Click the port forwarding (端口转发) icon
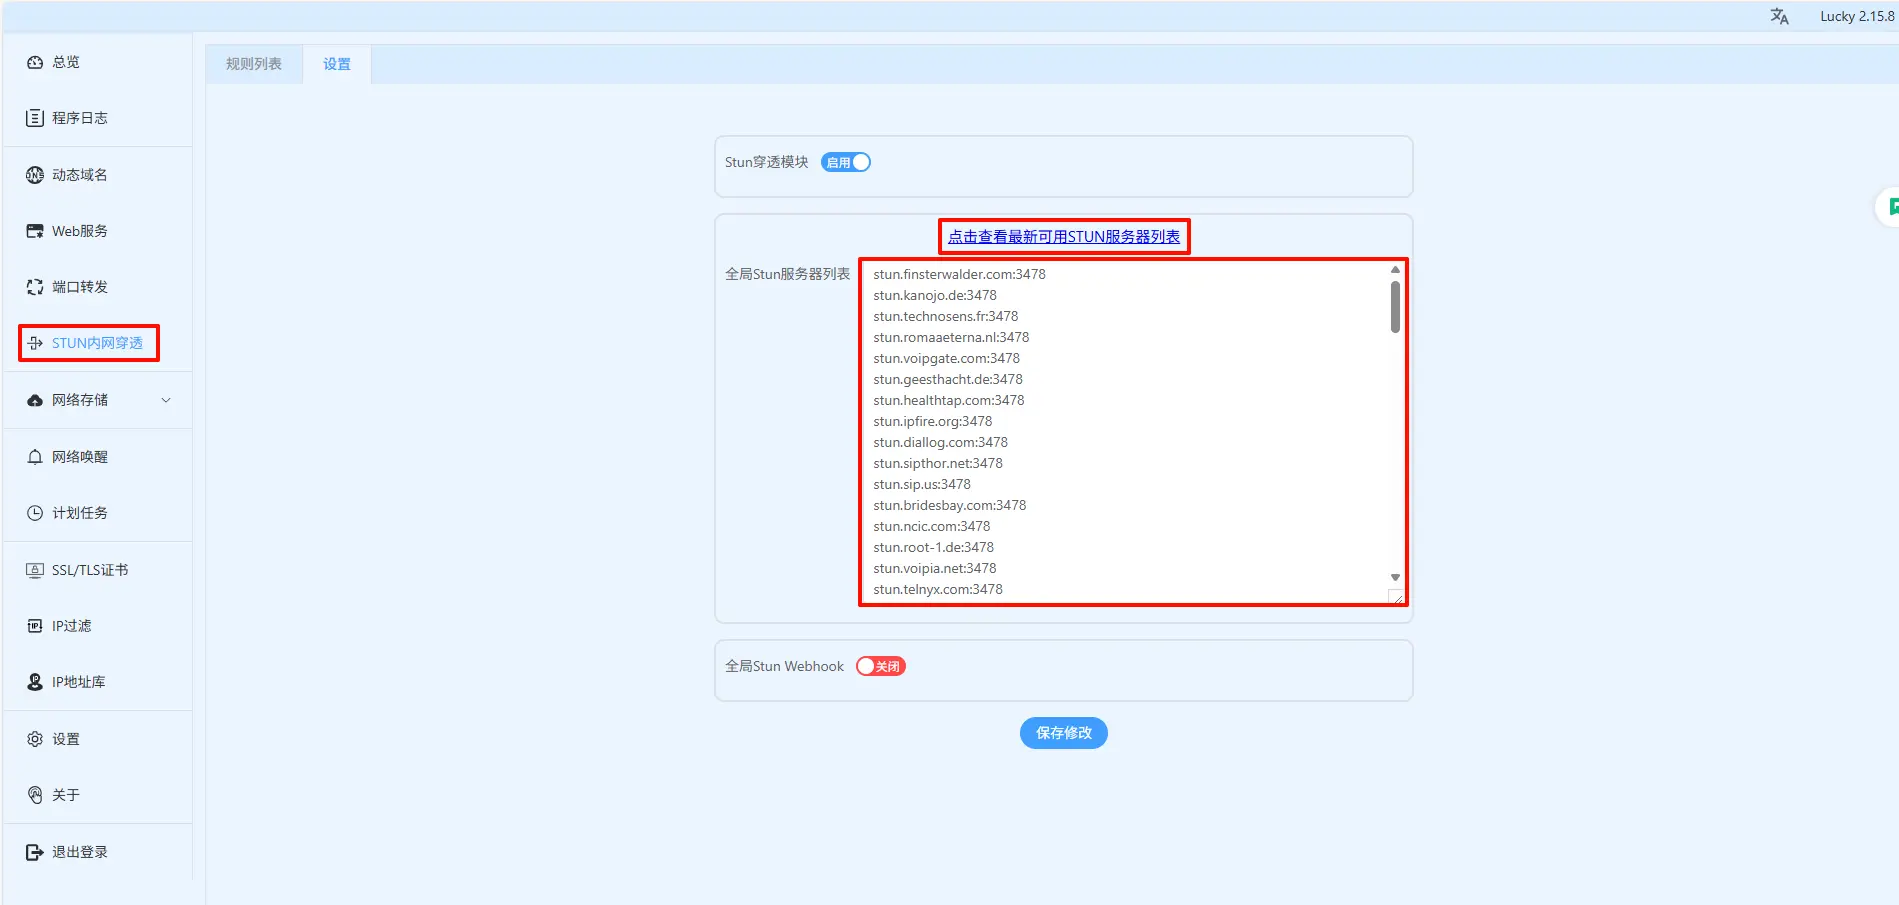 (x=35, y=287)
